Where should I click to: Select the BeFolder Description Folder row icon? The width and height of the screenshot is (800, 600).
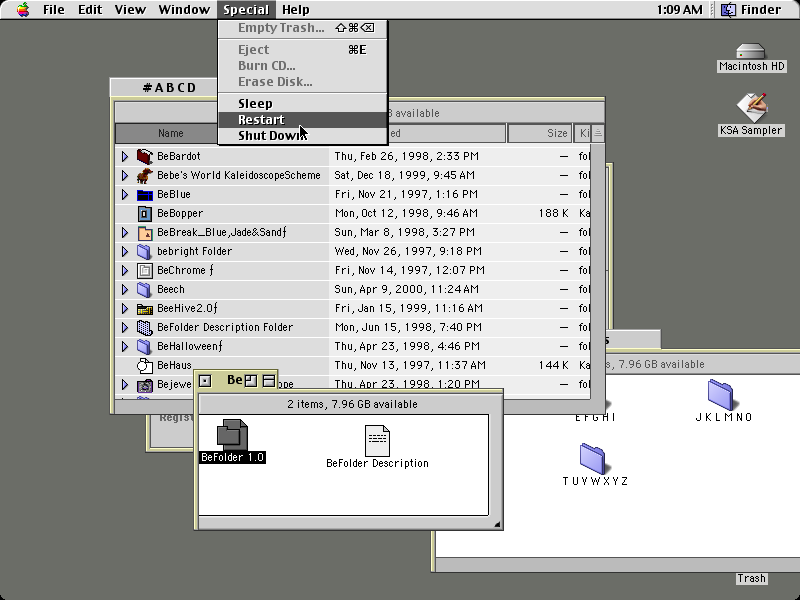click(x=145, y=327)
